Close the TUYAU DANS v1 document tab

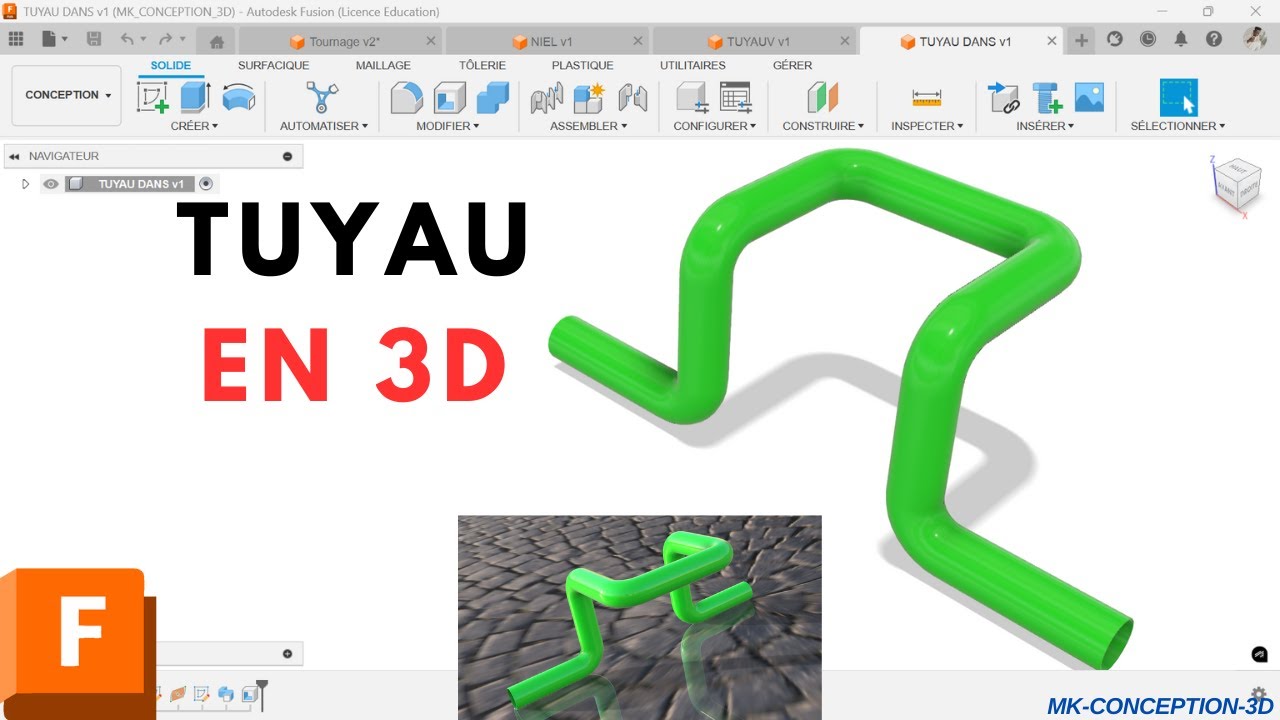pos(1051,41)
